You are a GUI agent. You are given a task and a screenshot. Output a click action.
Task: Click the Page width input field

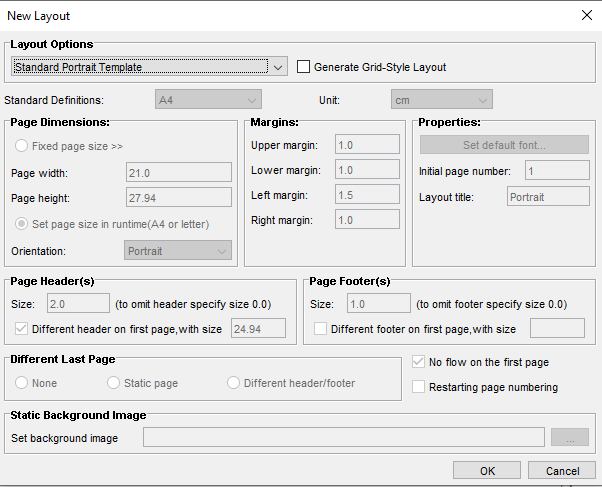(x=179, y=173)
